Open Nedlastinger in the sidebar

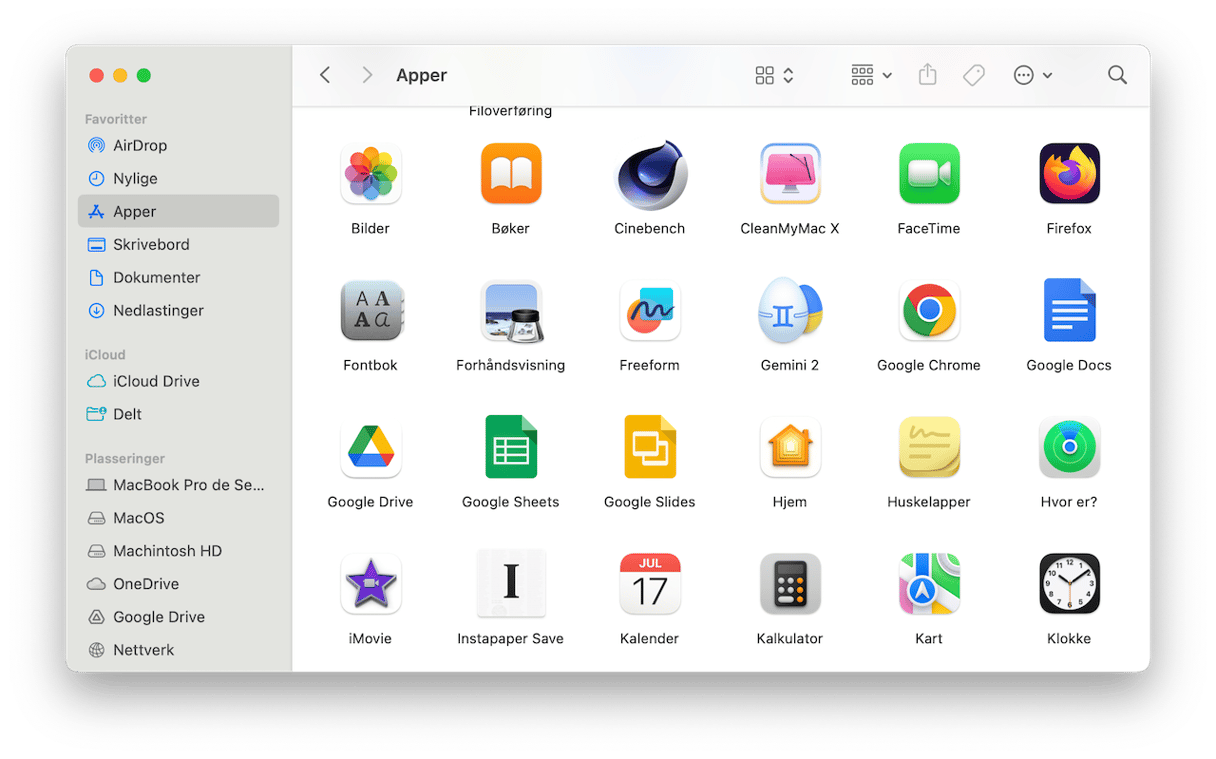click(178, 310)
